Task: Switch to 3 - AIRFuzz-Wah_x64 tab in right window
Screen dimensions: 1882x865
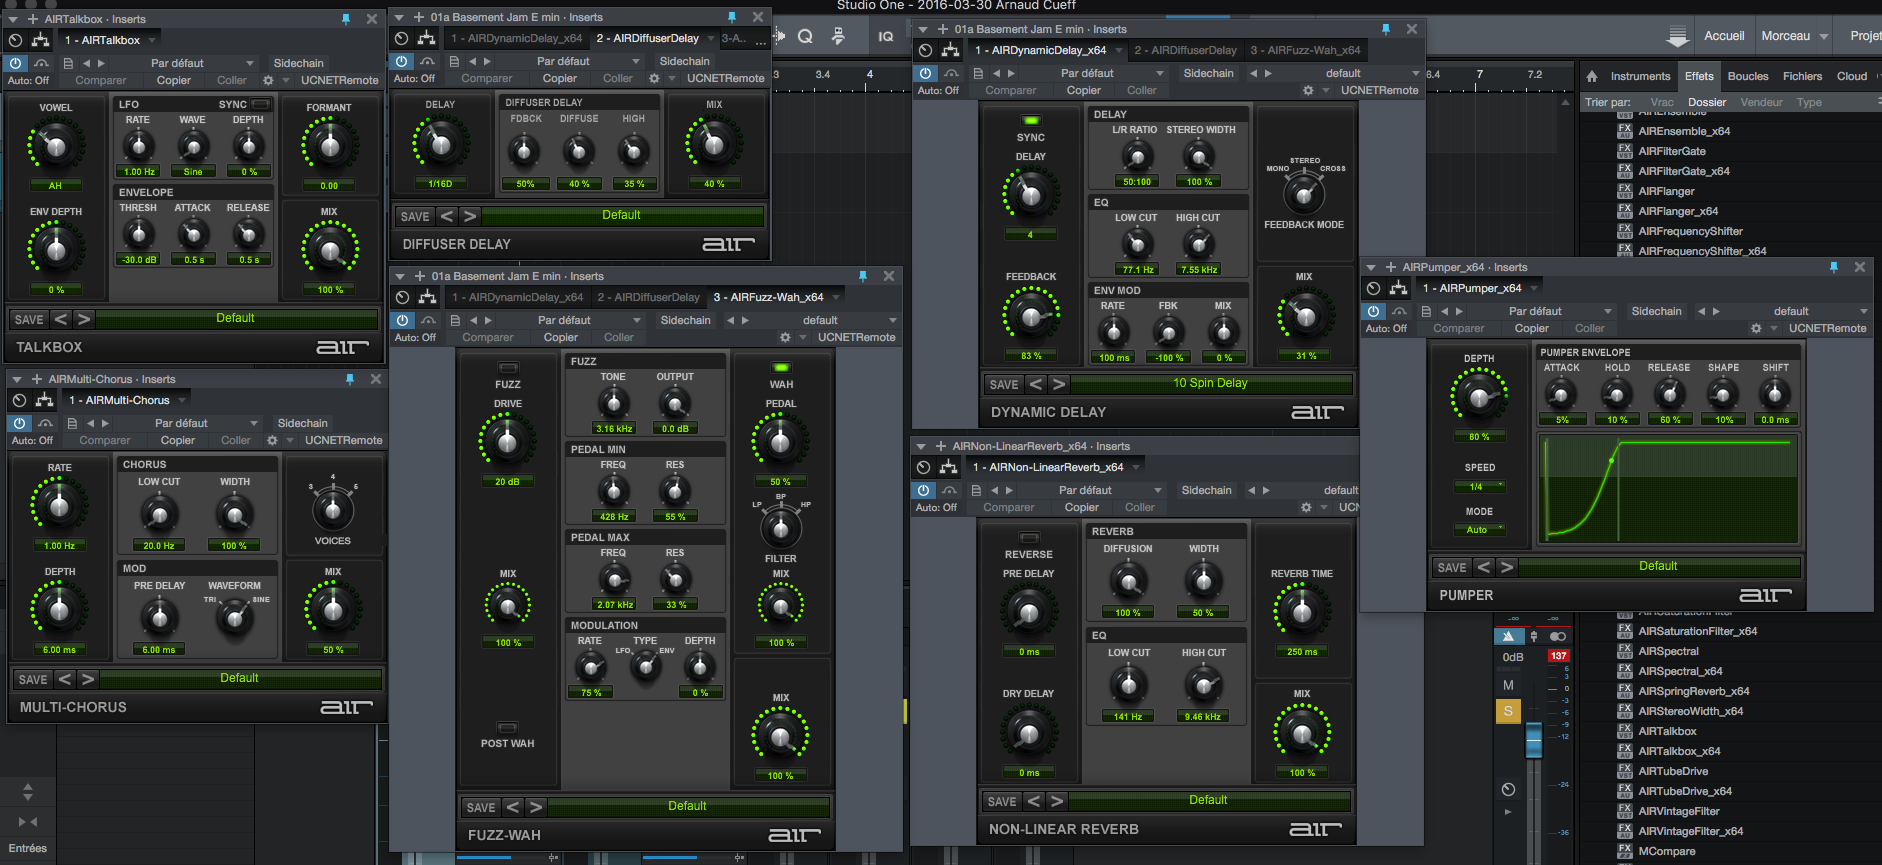Action: click(1305, 50)
